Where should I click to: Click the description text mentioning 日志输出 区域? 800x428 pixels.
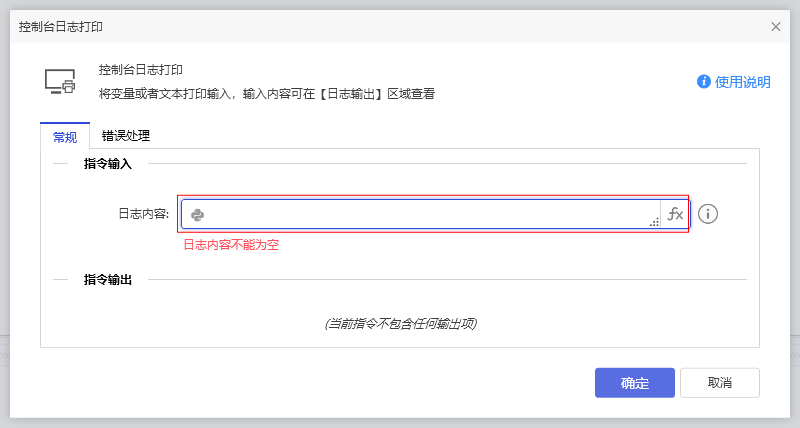pyautogui.click(x=266, y=94)
